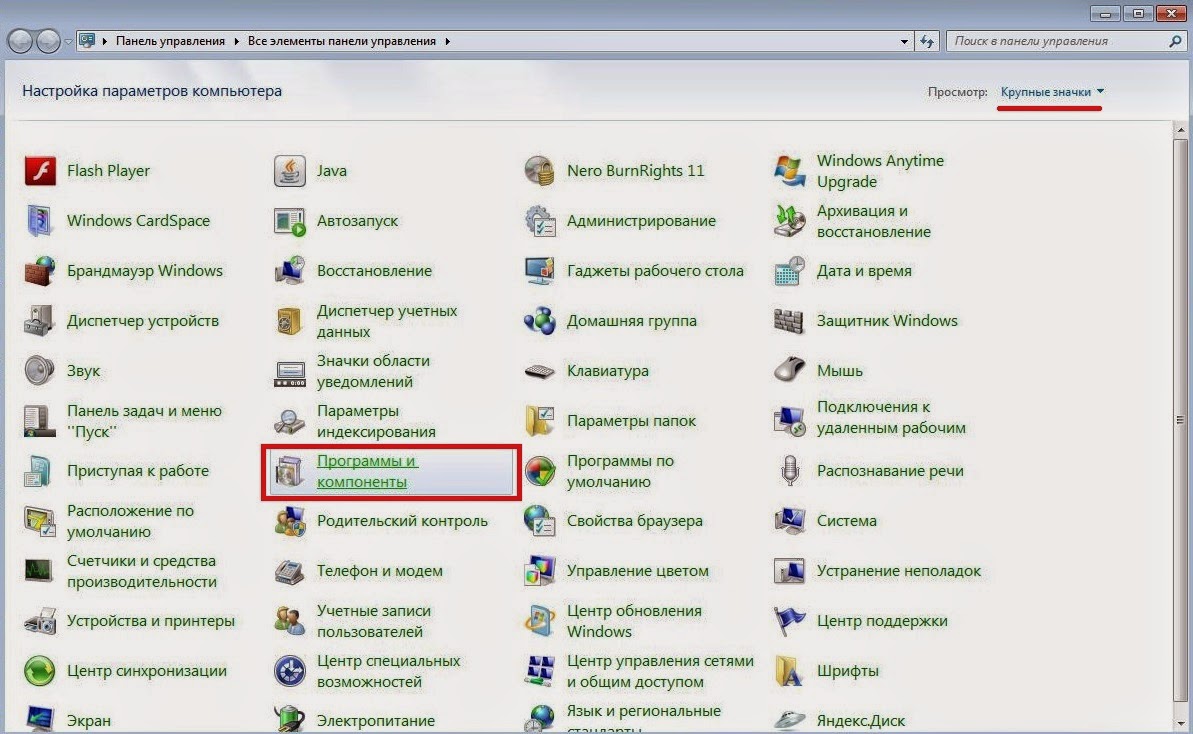
Task: Open the Мышь mouse icon
Action: click(x=789, y=370)
